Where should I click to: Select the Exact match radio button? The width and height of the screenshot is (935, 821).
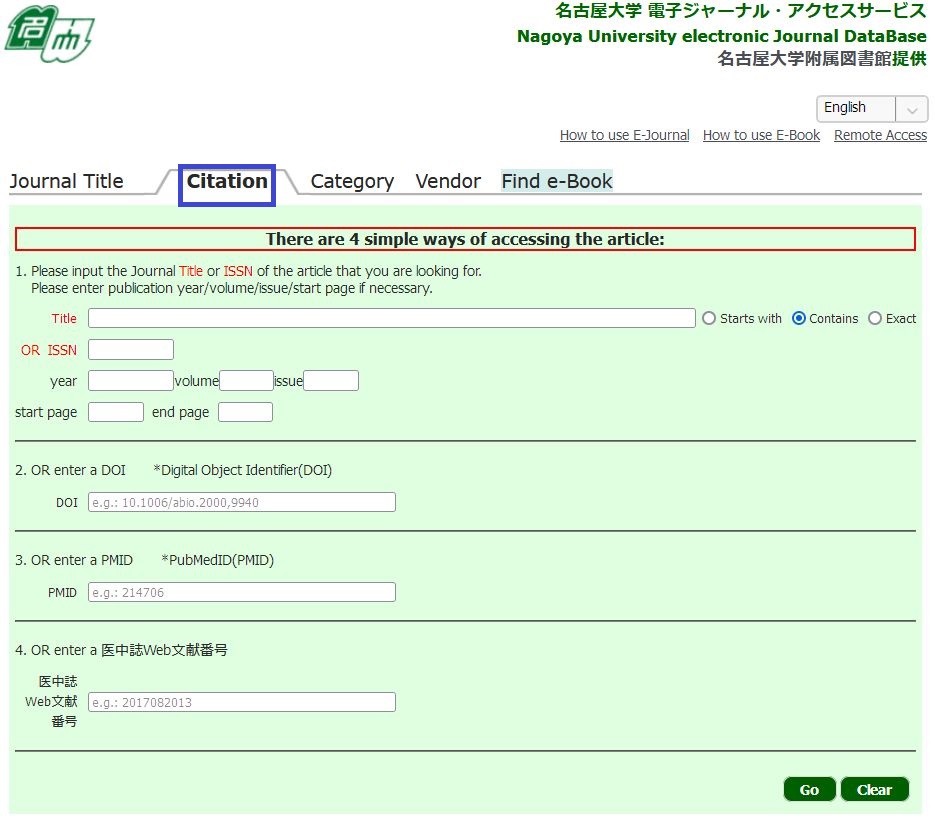click(875, 318)
